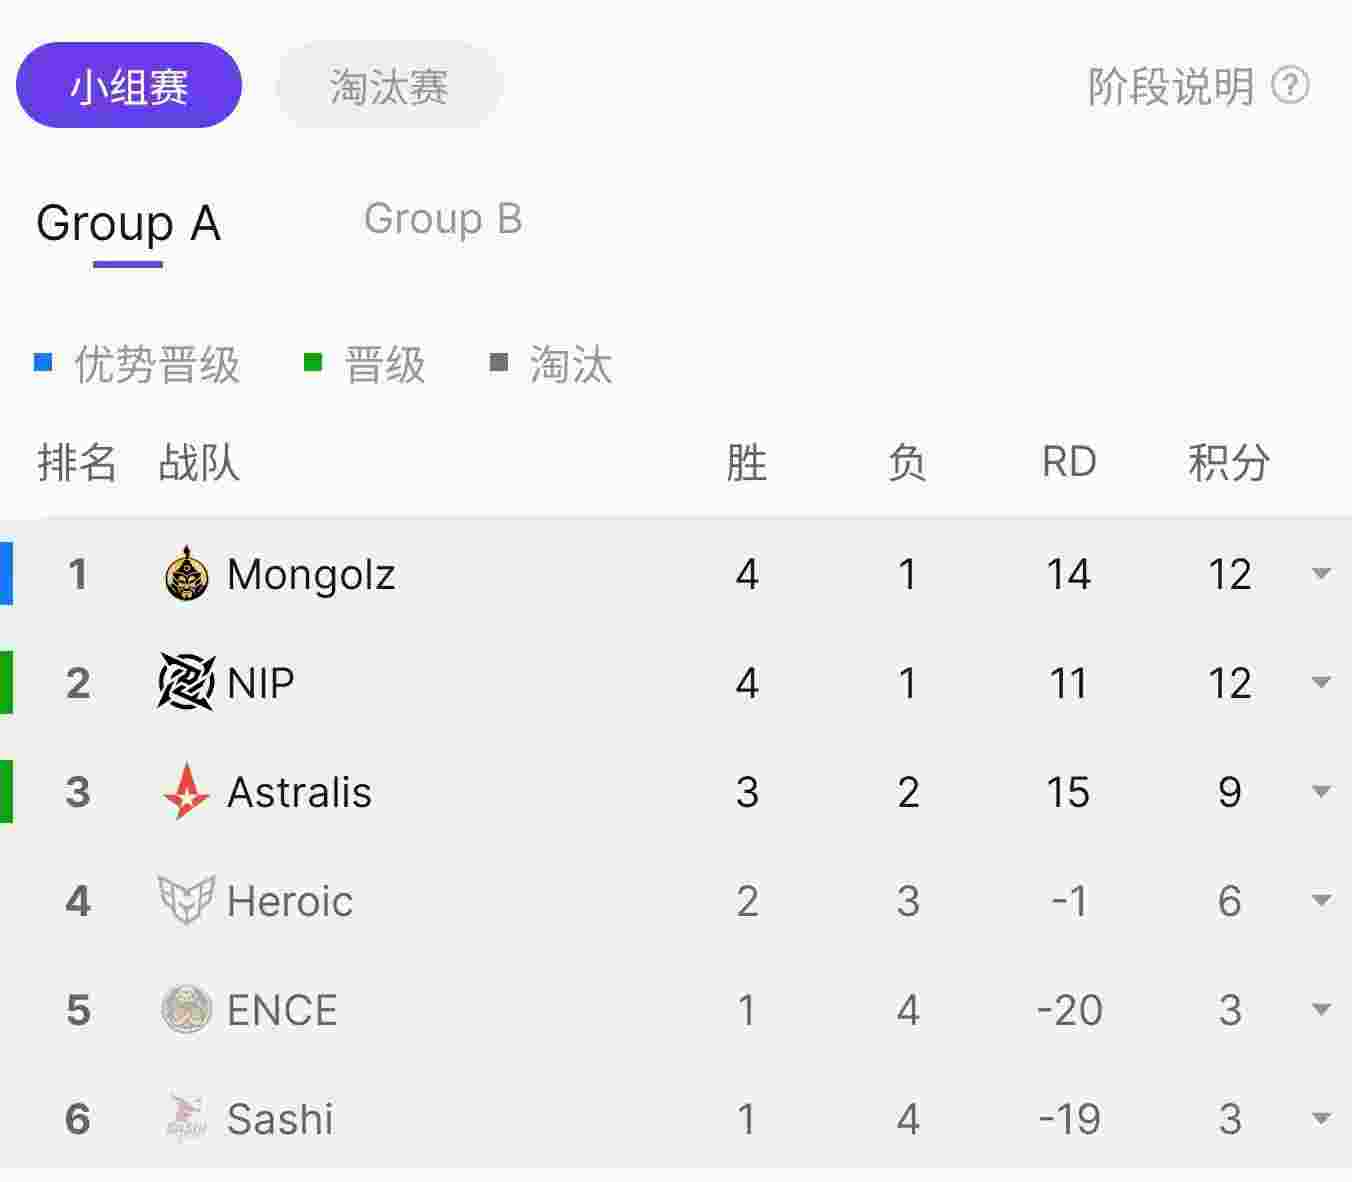
Task: Expand the Heroic row dropdown arrow
Action: pos(1321,901)
